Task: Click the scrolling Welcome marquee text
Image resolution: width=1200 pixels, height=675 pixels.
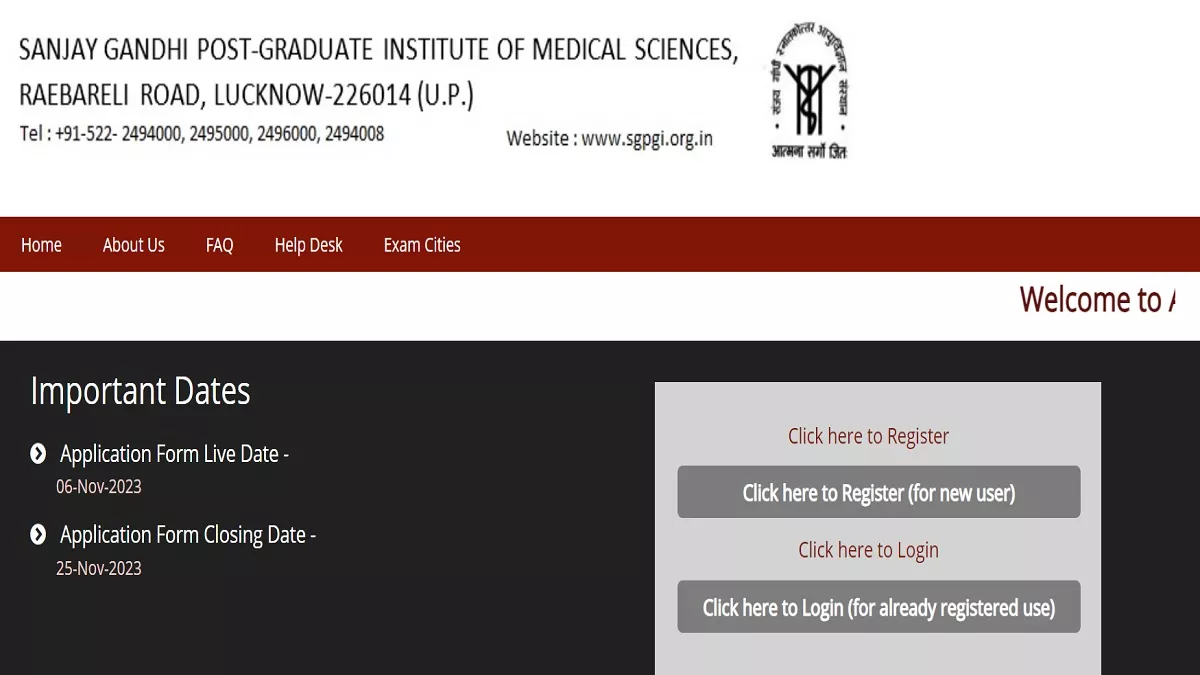Action: (x=1097, y=299)
